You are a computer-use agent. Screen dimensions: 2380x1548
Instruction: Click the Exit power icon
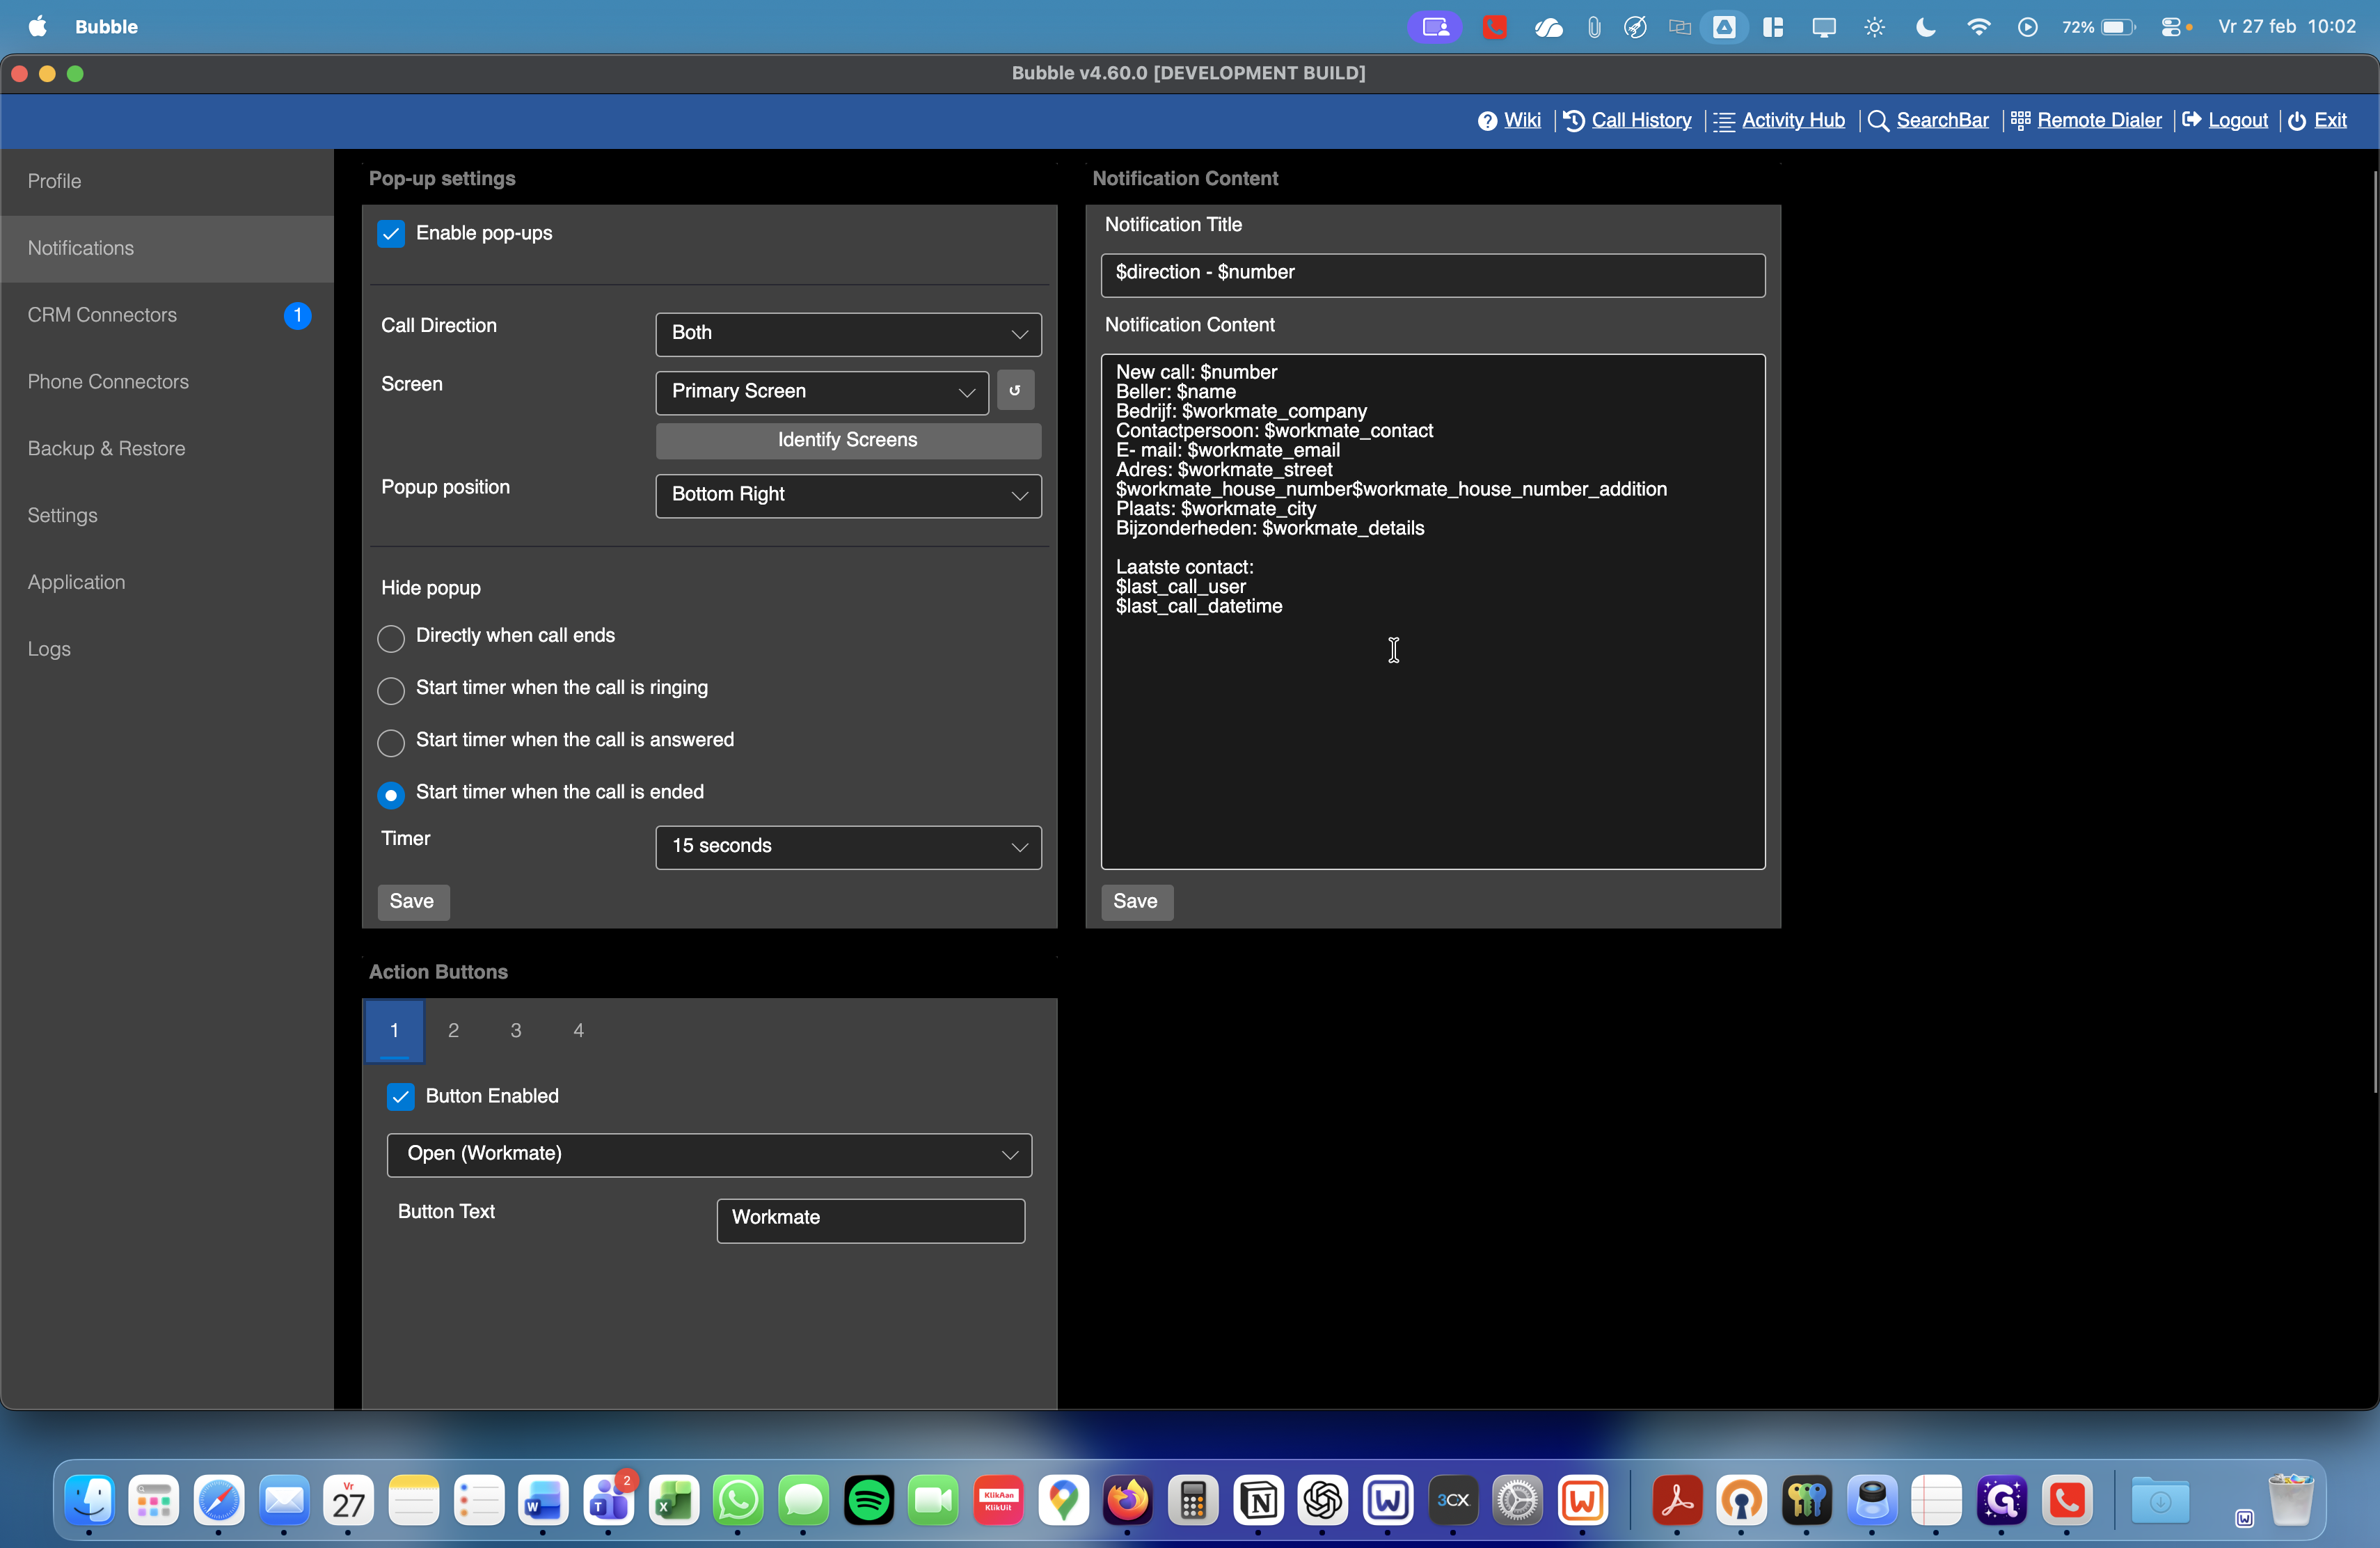coord(2297,121)
